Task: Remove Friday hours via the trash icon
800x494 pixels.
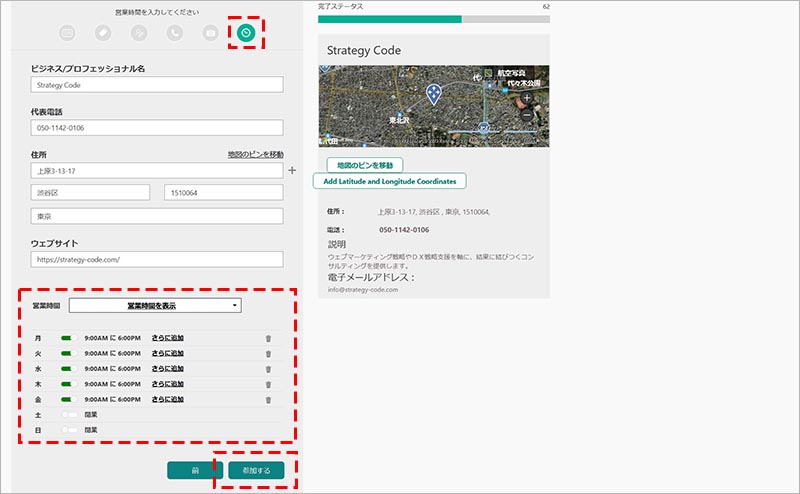Action: 268,399
